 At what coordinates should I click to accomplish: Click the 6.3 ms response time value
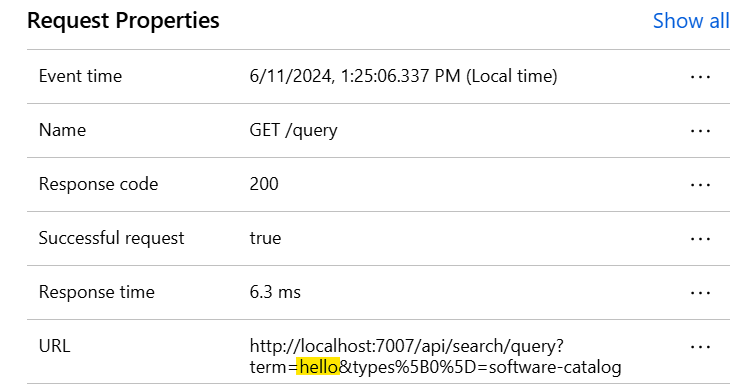[275, 292]
